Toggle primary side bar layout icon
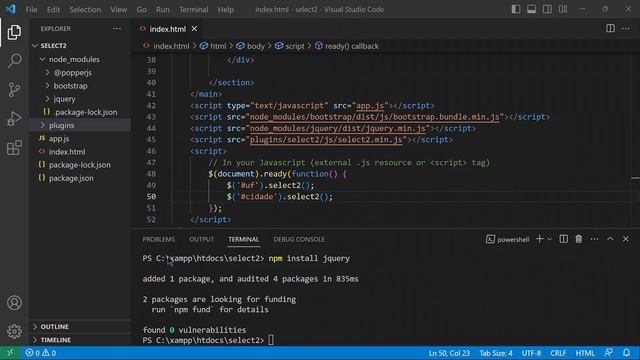The image size is (640, 360). pyautogui.click(x=516, y=9)
